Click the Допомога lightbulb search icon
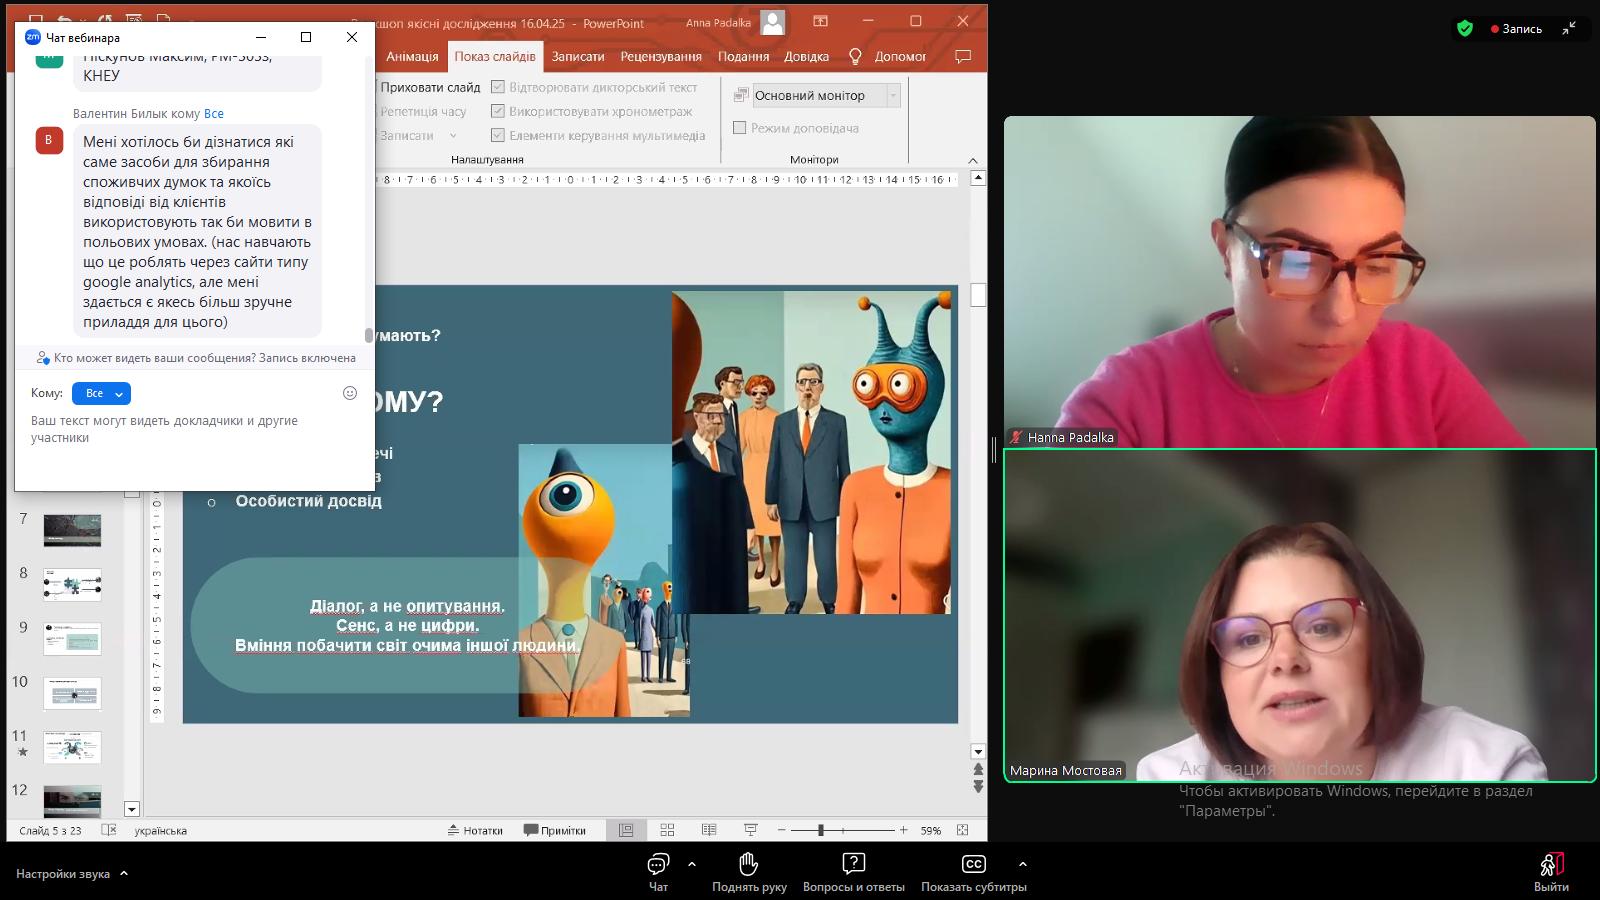 [x=855, y=56]
